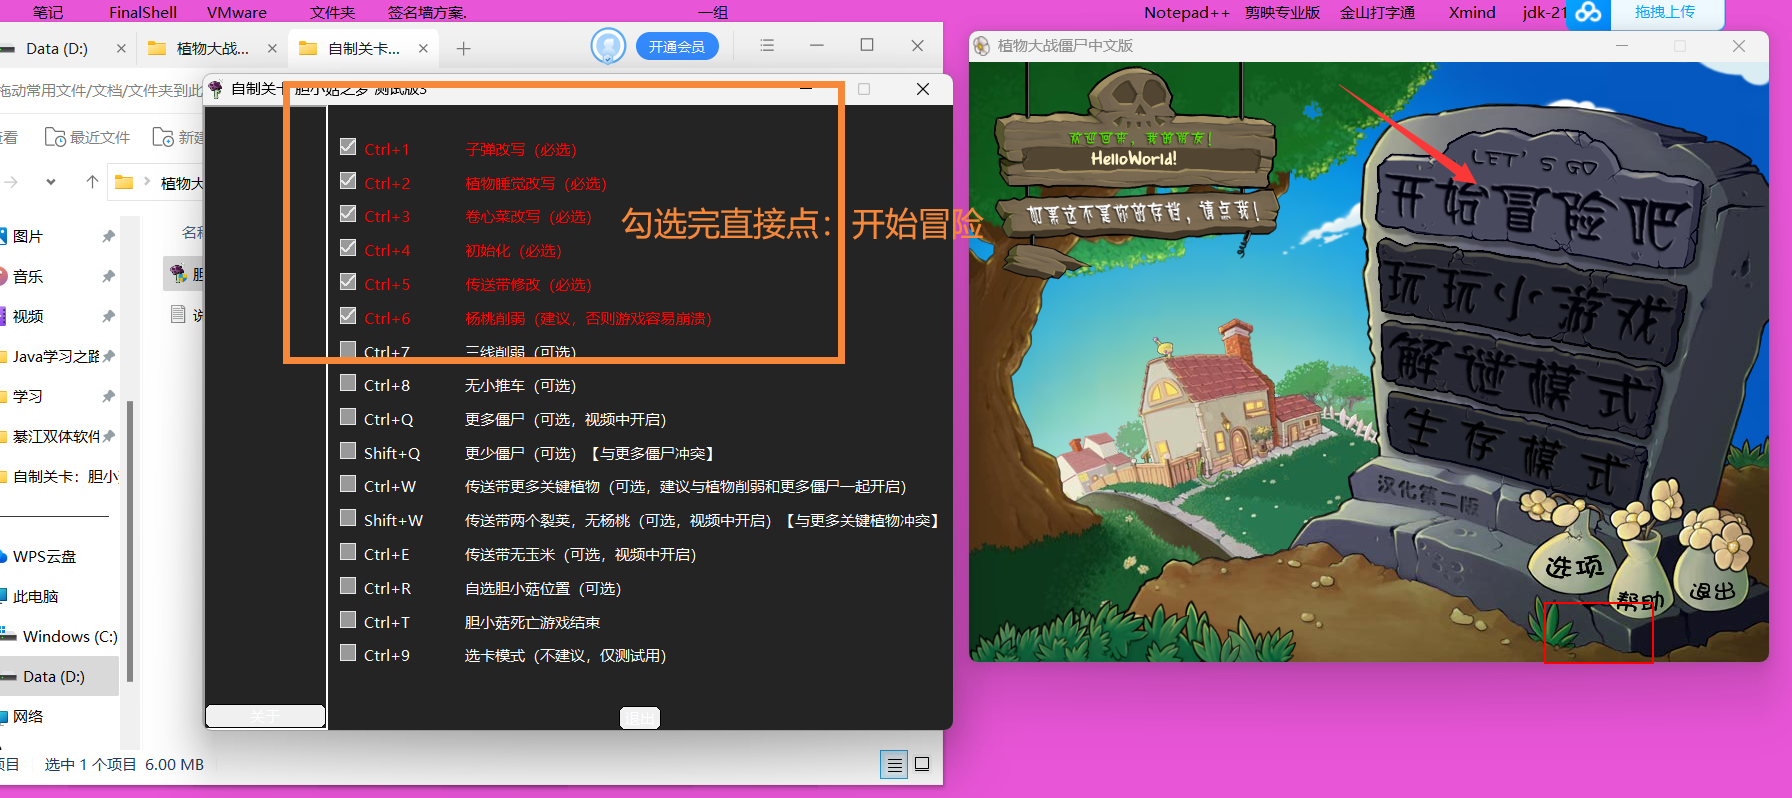Click the Notepad++ desktop shortcut label
This screenshot has height=798, width=1792.
click(x=1187, y=12)
